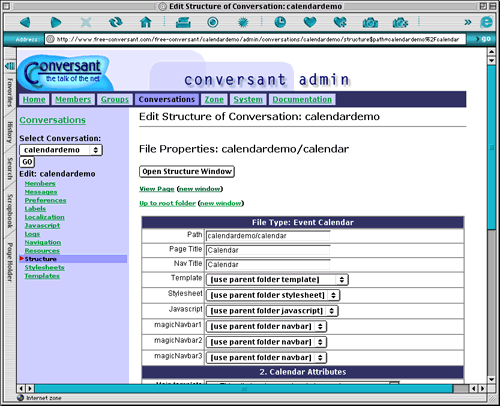Screen dimensions: 500x406
Task: Click the Back arrow toolbar icon
Action: [25, 22]
